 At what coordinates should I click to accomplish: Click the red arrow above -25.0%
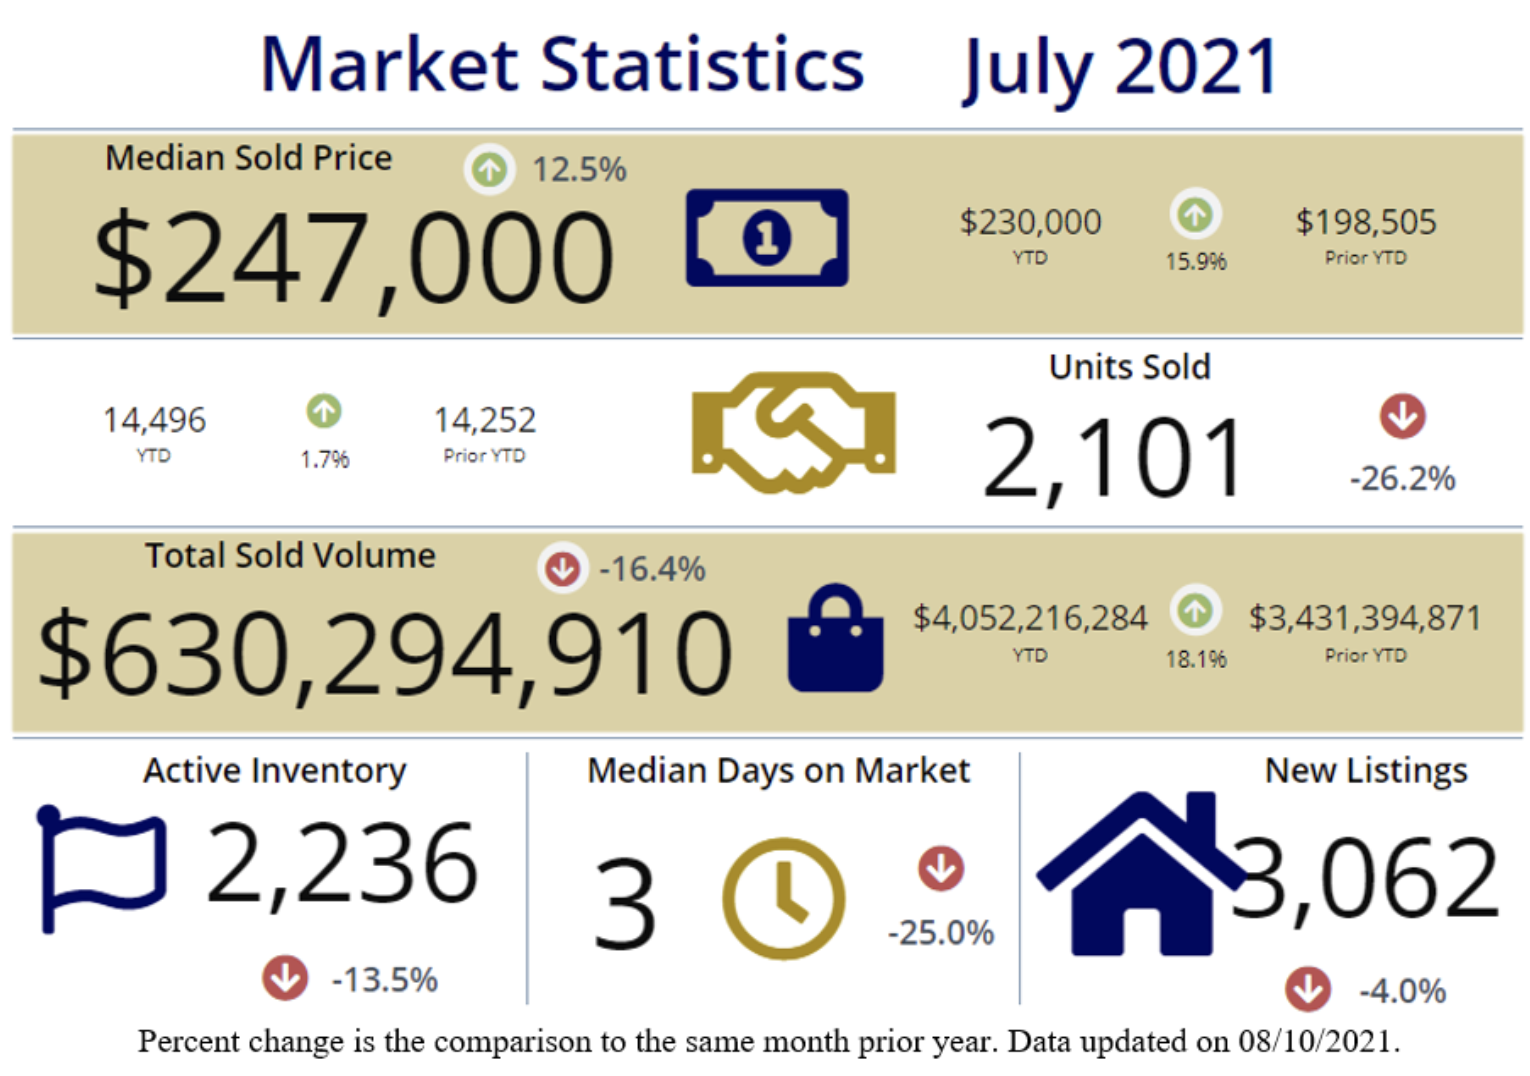[x=940, y=868]
